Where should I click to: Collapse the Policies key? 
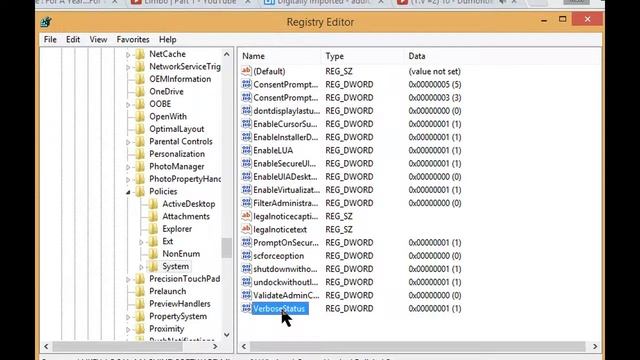pos(128,192)
